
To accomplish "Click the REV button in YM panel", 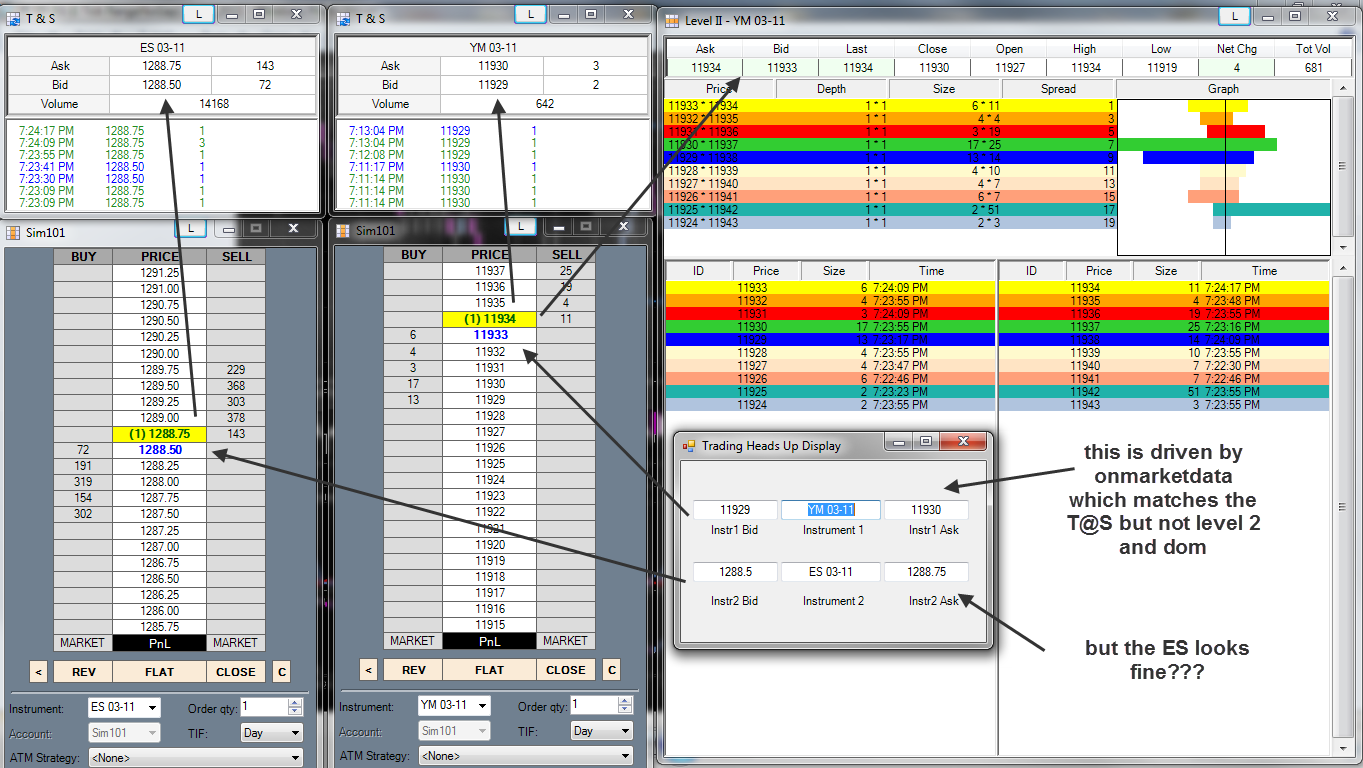I will coord(413,670).
